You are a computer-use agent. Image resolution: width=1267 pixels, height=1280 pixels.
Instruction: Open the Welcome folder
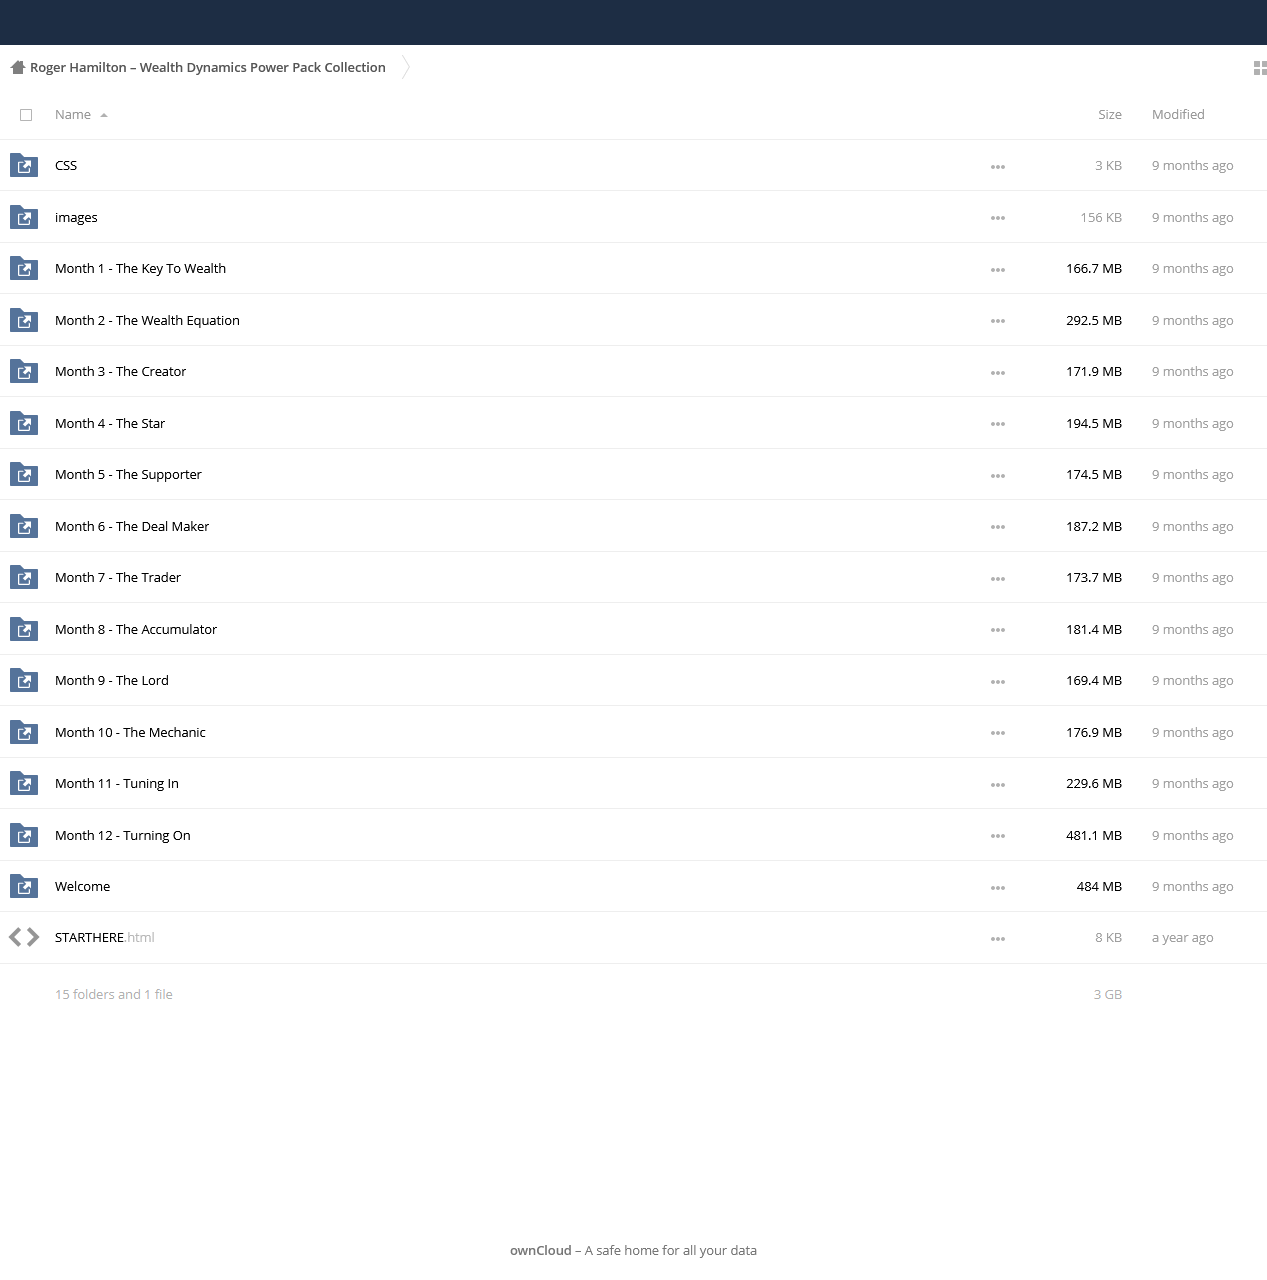83,887
